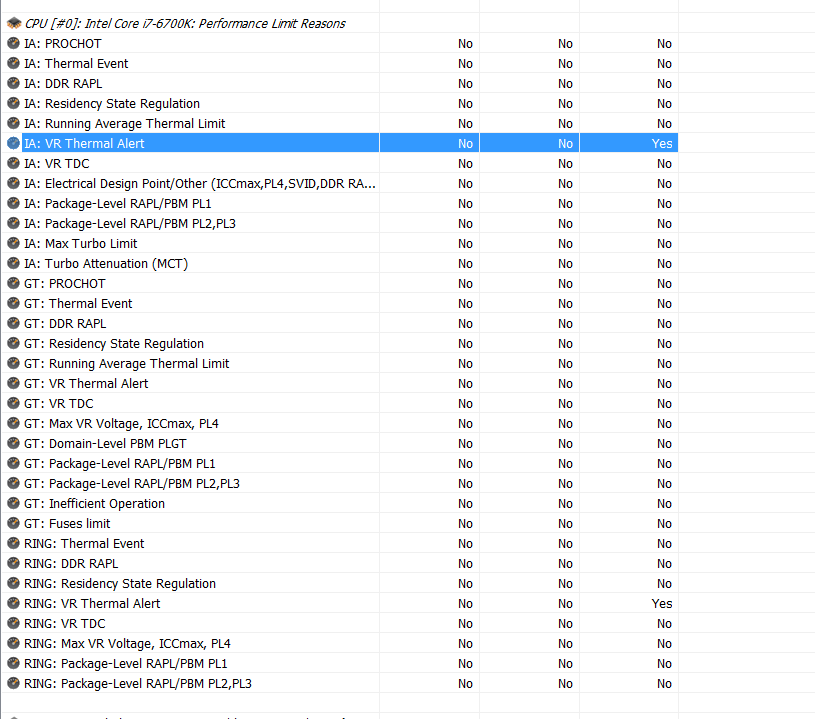Image resolution: width=815 pixels, height=719 pixels.
Task: Click the icon next to GT: VR Thermal Alert
Action: (x=14, y=384)
